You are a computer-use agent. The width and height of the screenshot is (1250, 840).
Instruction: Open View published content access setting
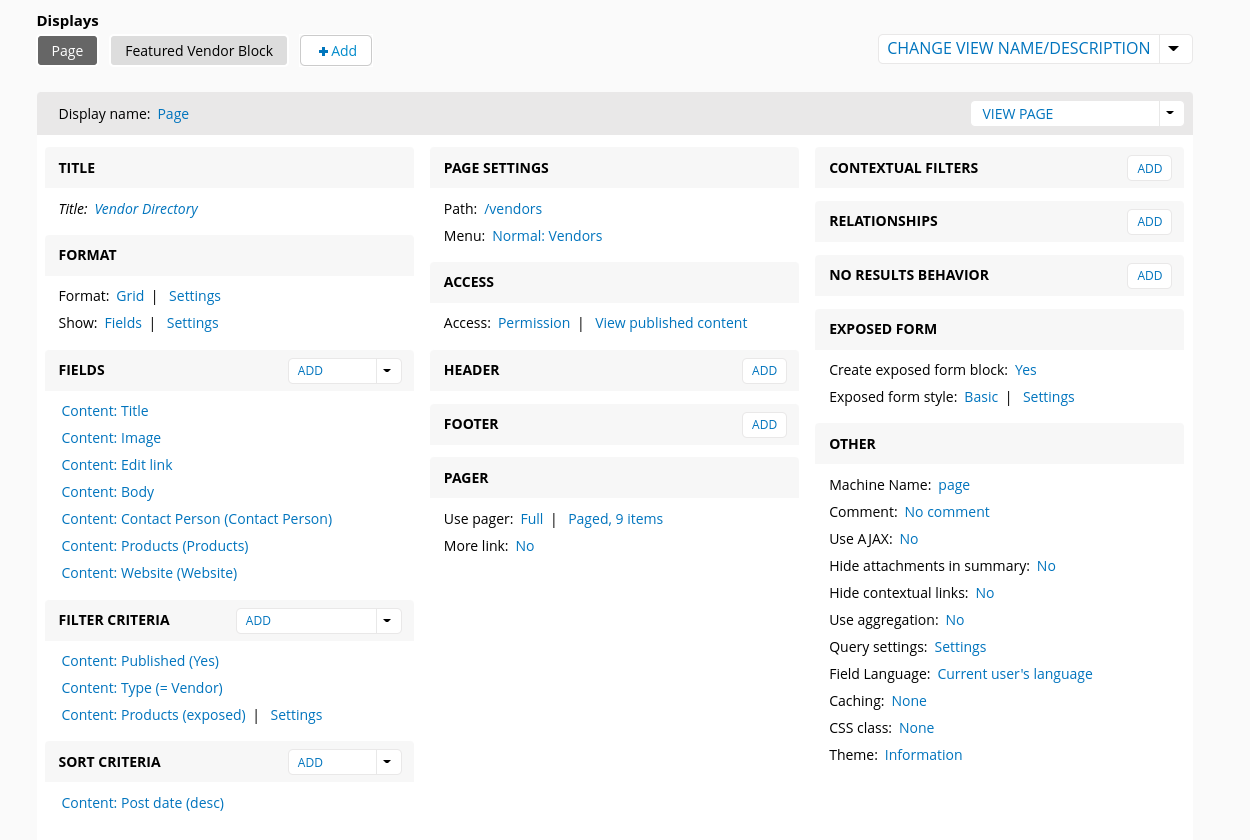[671, 323]
